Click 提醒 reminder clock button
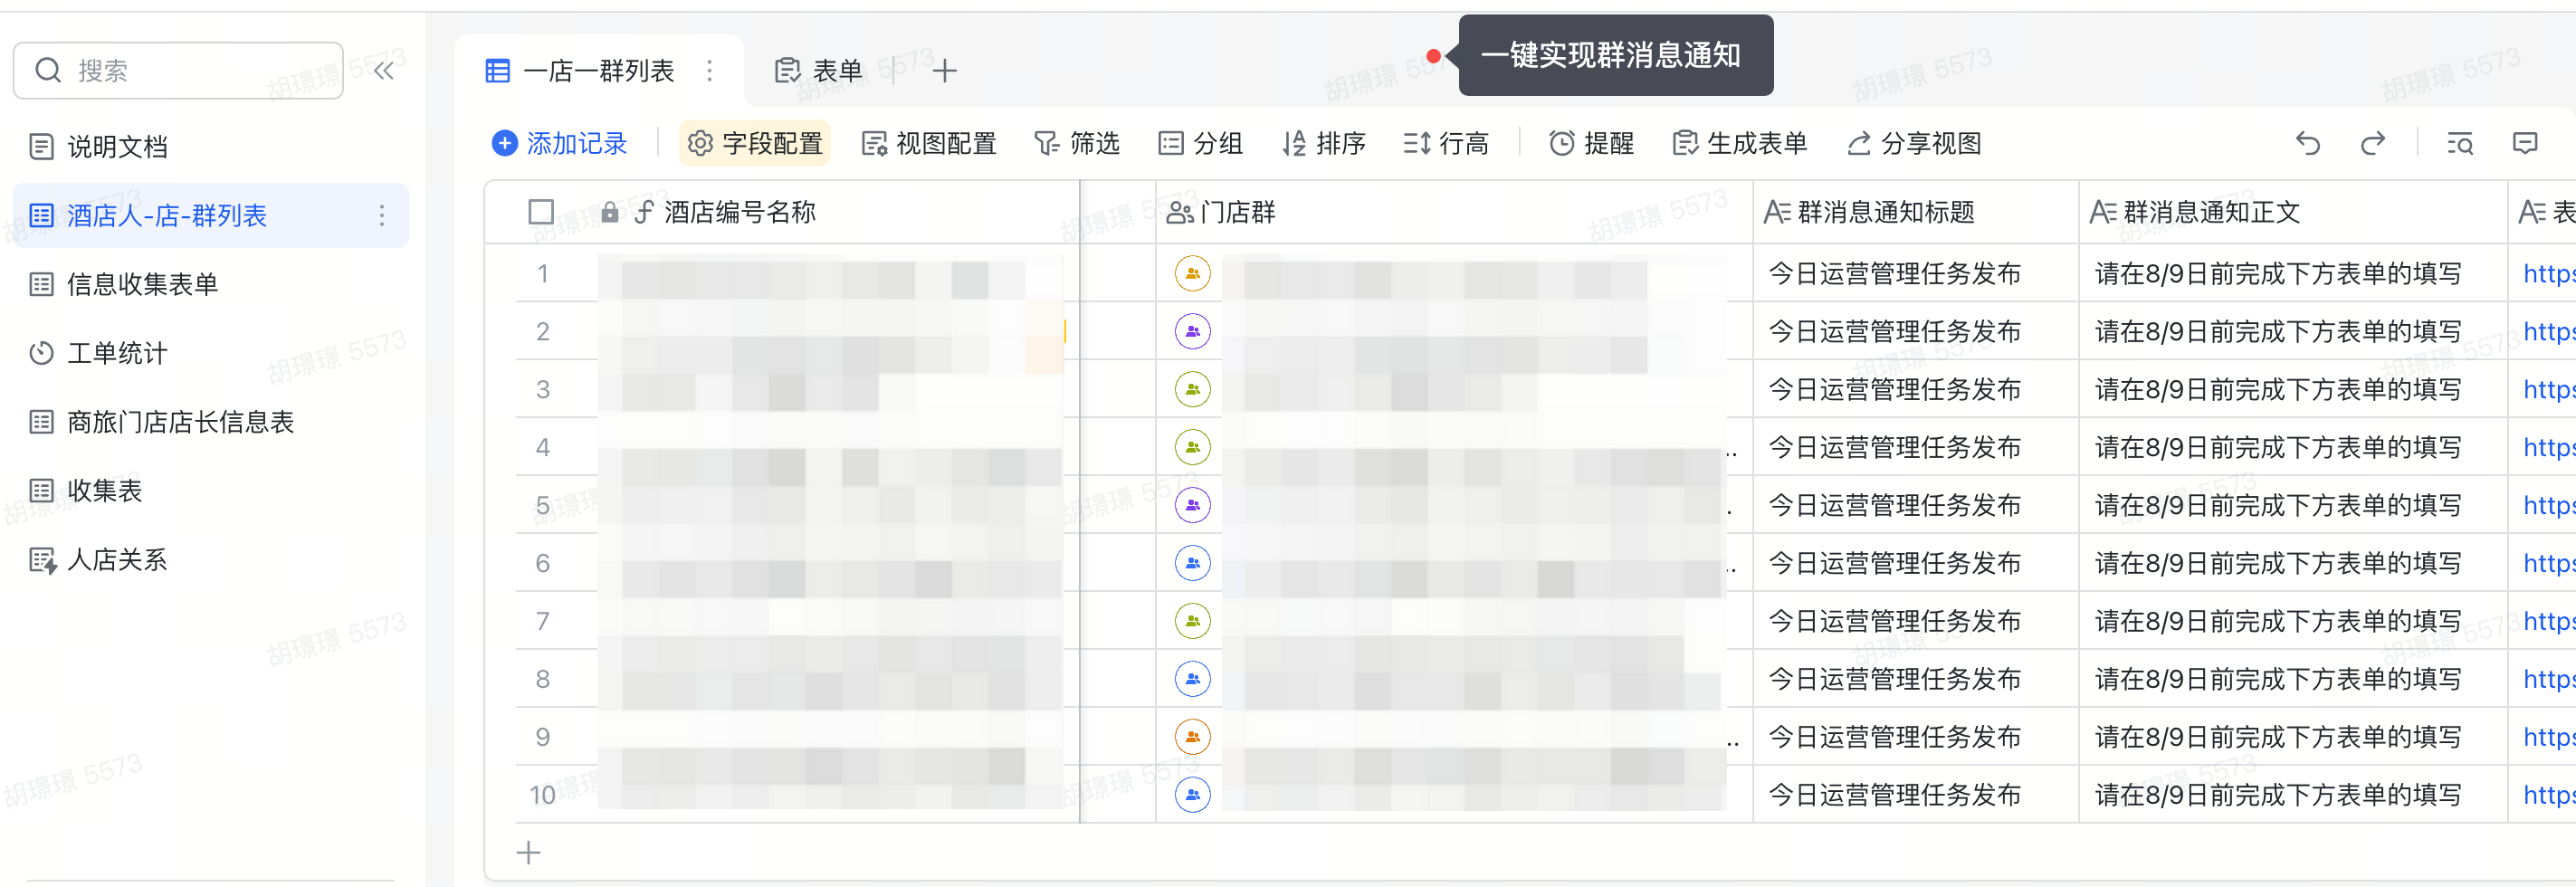The image size is (2576, 887). pyautogui.click(x=1591, y=144)
